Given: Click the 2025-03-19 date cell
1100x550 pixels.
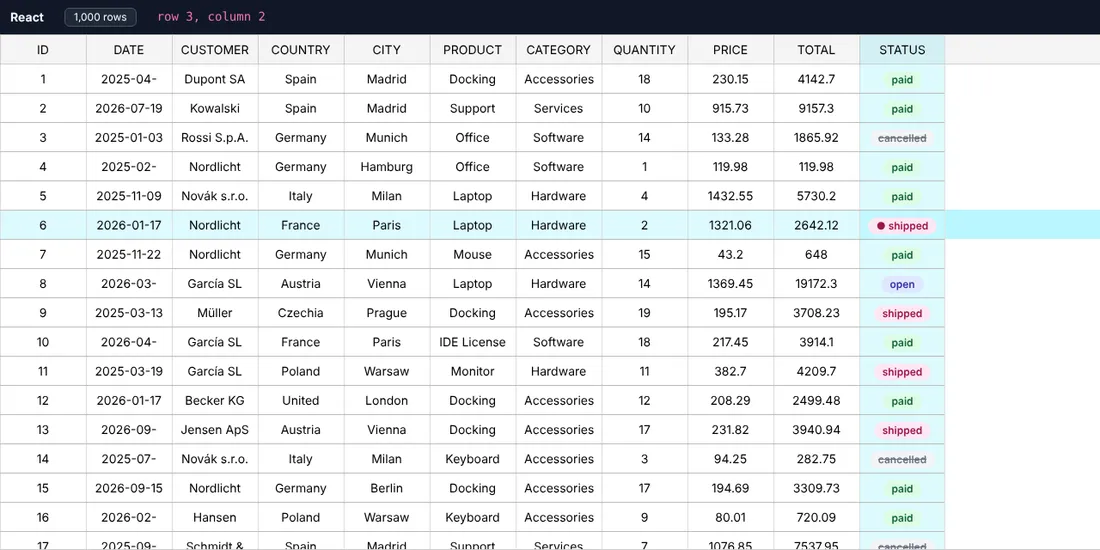Looking at the screenshot, I should click(129, 372).
